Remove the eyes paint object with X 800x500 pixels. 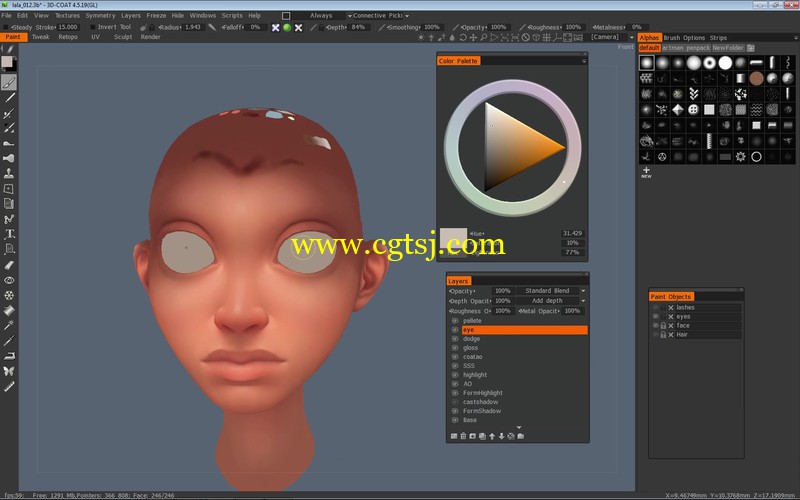pos(671,317)
